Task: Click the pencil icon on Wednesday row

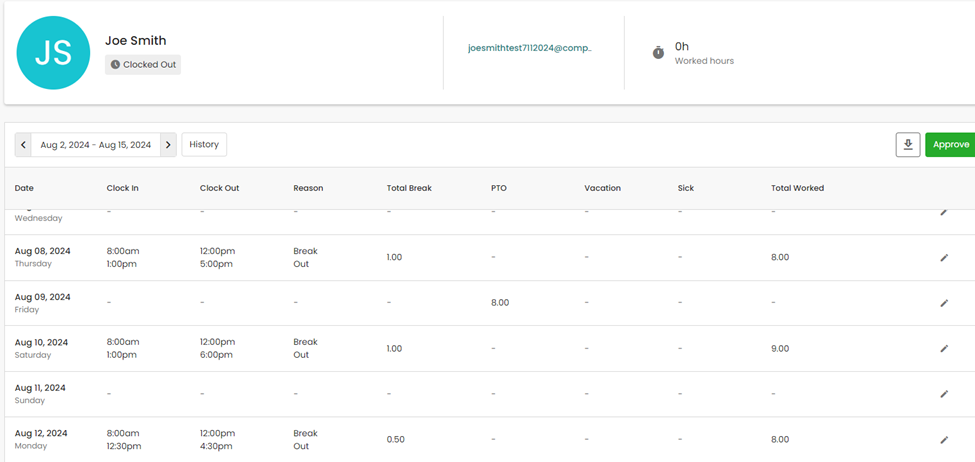Action: pos(944,212)
